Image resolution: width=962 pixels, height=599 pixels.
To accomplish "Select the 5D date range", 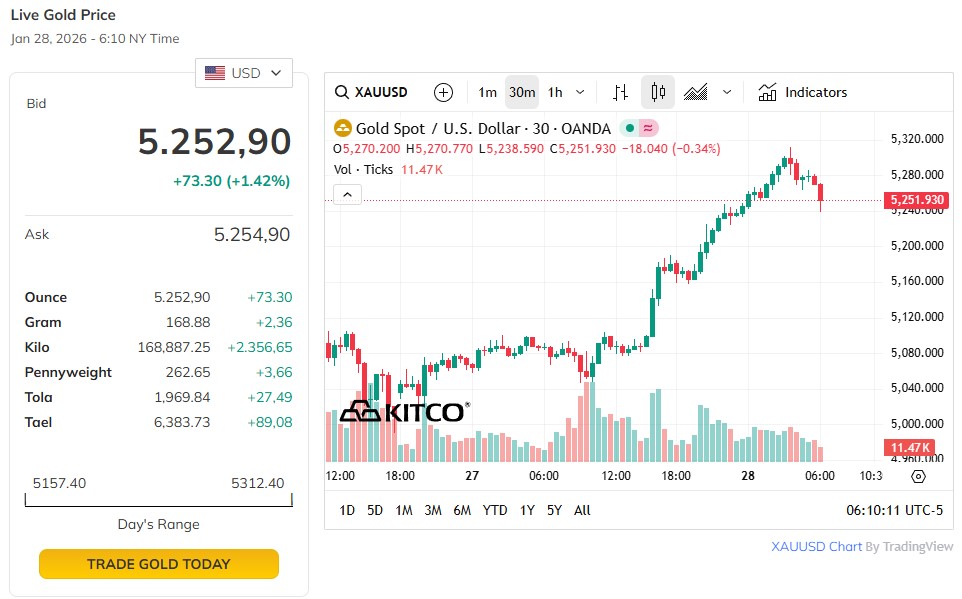I will click(x=375, y=510).
